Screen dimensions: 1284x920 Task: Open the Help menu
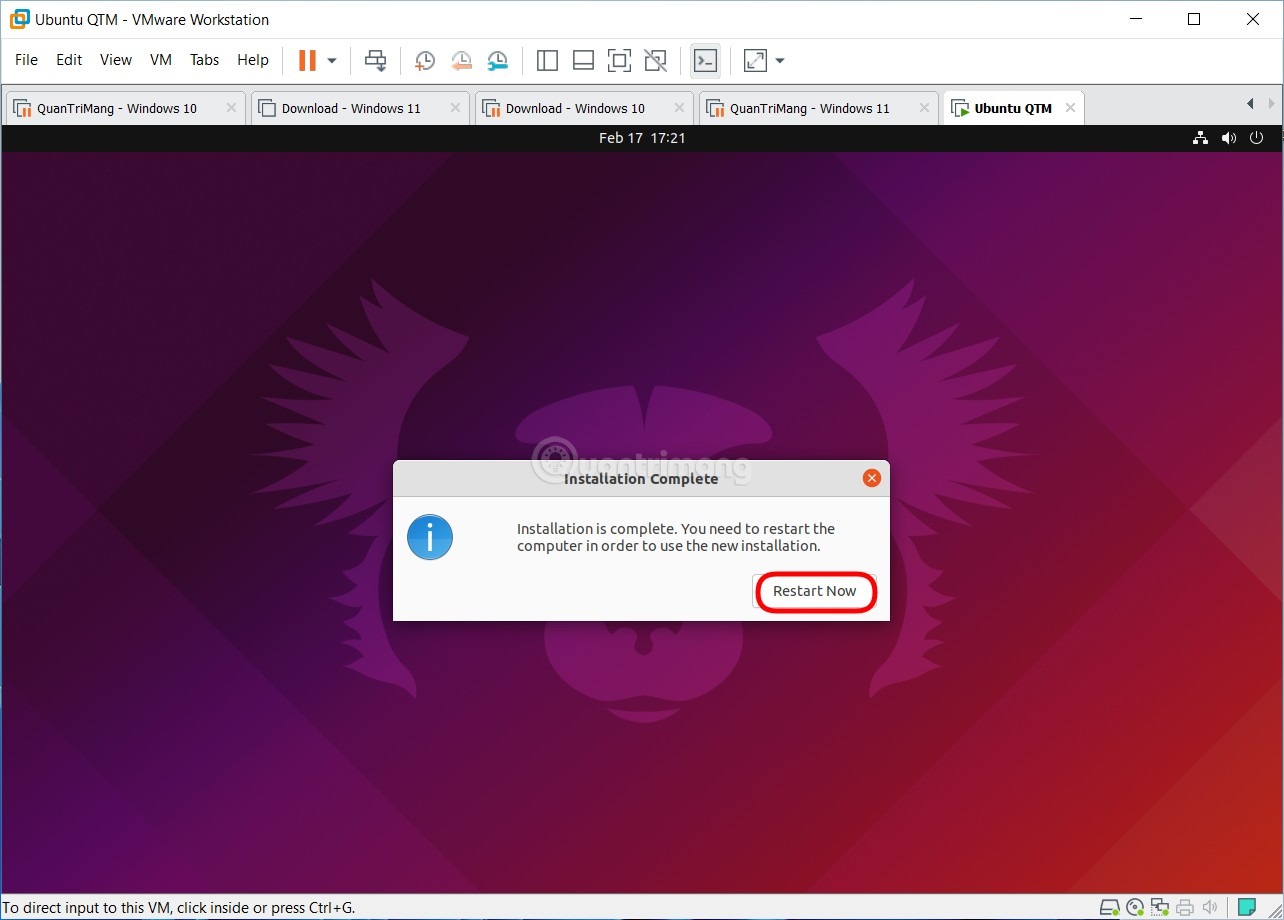[253, 60]
